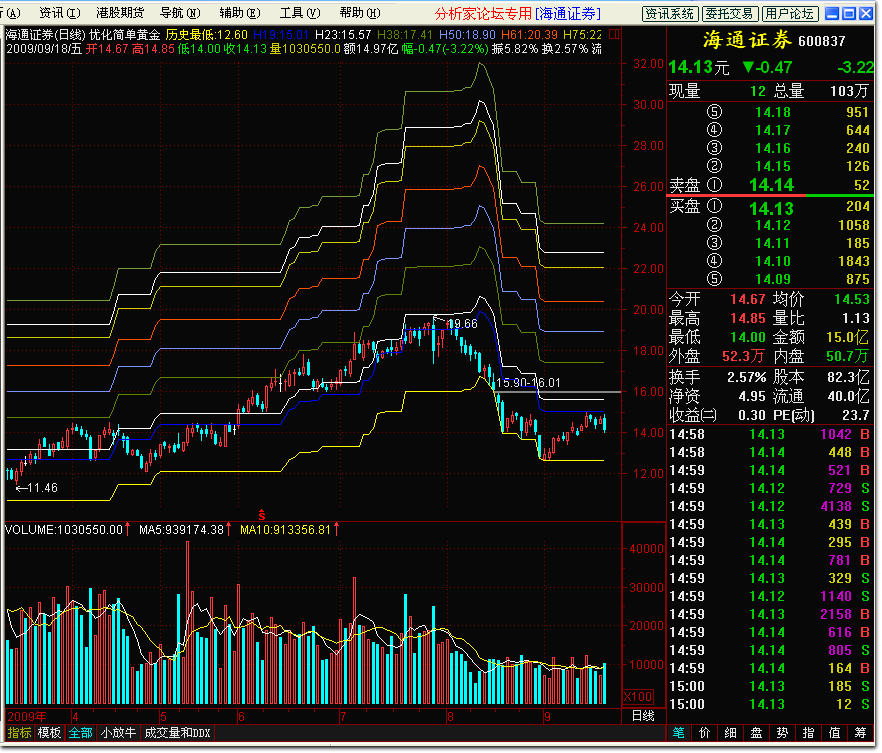Click the 换手 2.57% value
Viewport: 882px width, 753px height.
tap(746, 378)
